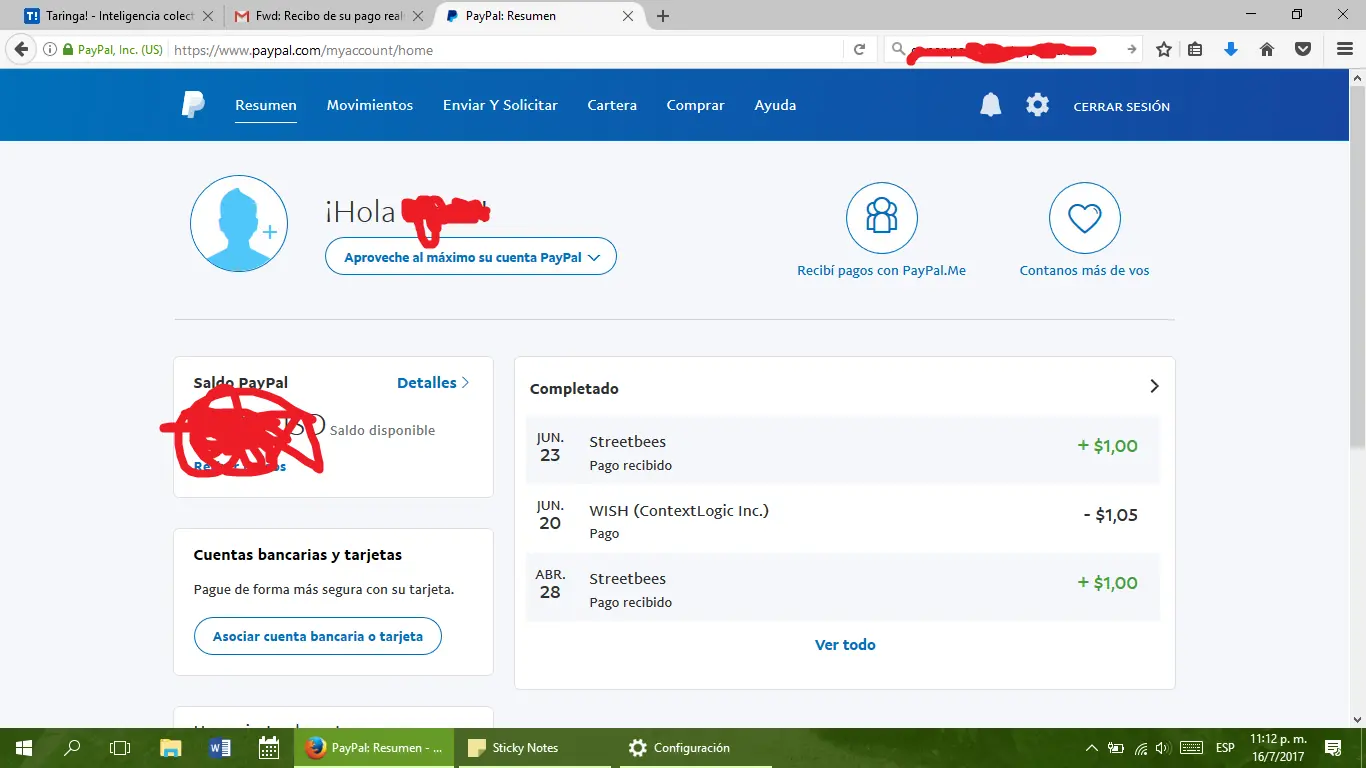The width and height of the screenshot is (1366, 768).
Task: Open the Firefox downloads arrow
Action: click(1231, 49)
